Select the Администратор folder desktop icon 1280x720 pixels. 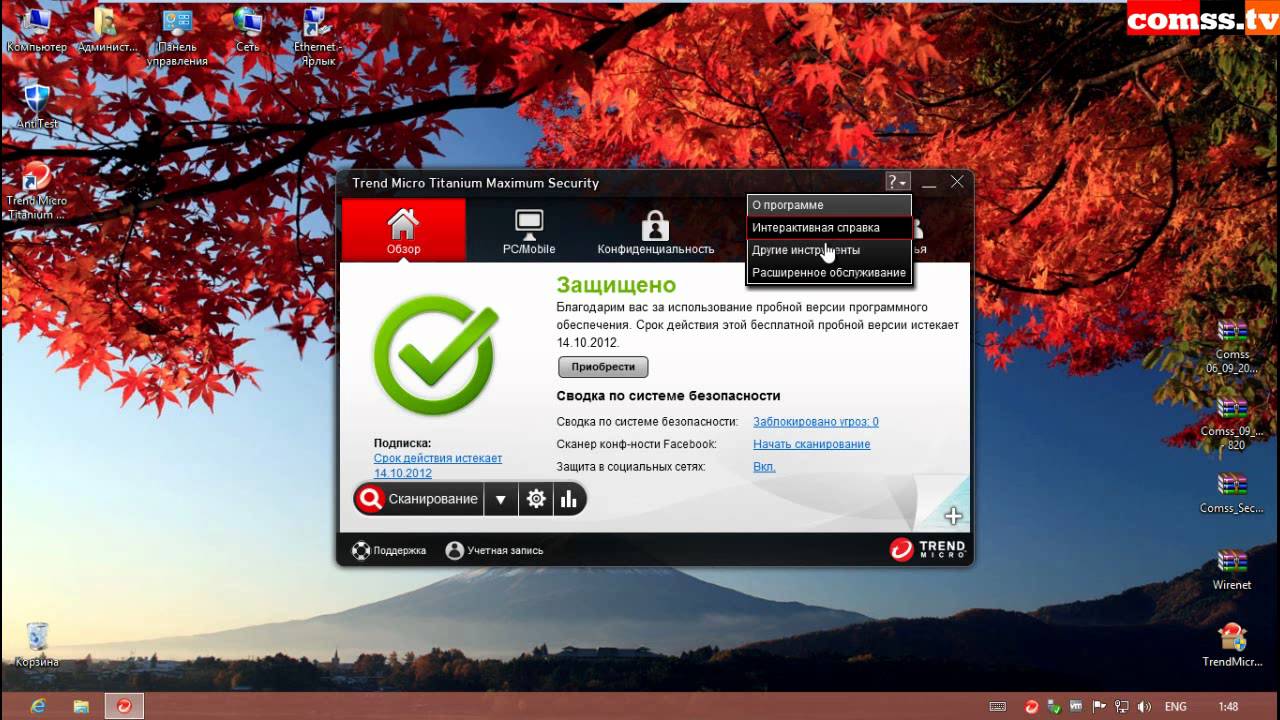tap(107, 31)
